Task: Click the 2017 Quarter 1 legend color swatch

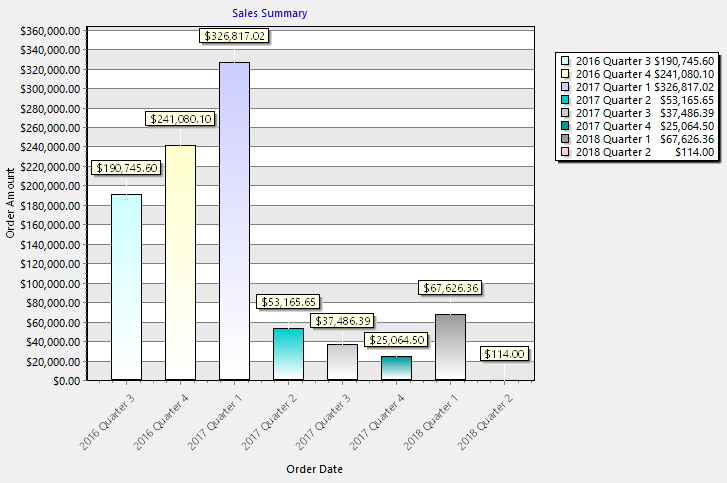Action: (566, 87)
